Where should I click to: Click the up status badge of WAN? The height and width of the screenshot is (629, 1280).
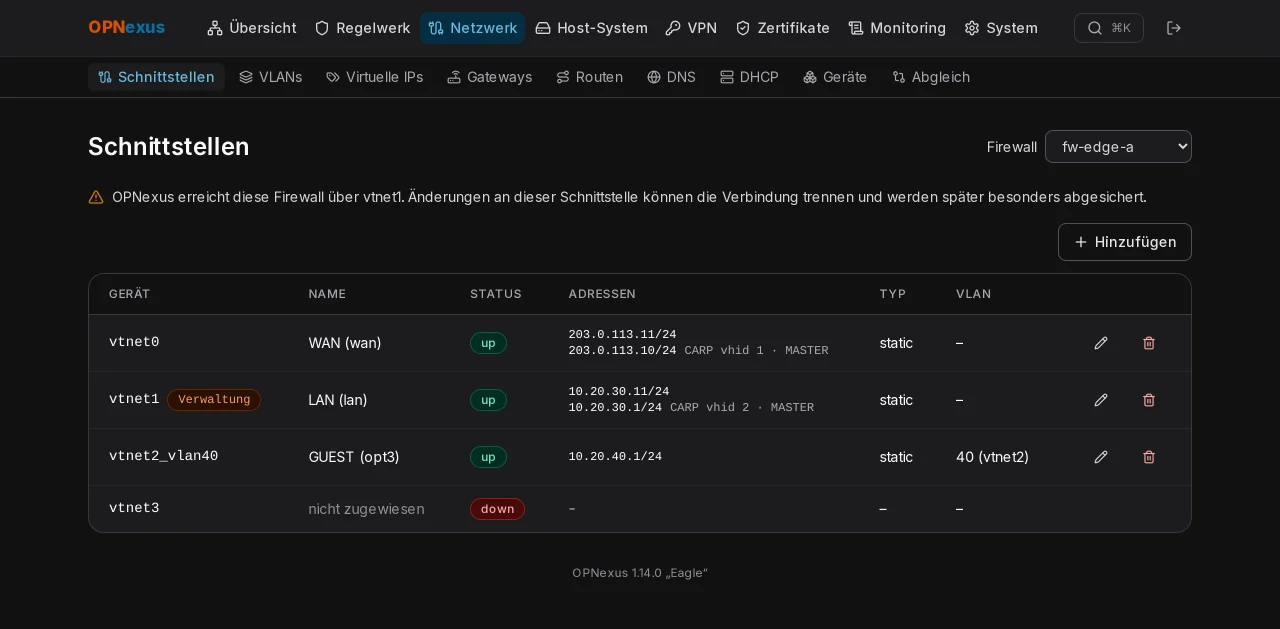point(488,343)
